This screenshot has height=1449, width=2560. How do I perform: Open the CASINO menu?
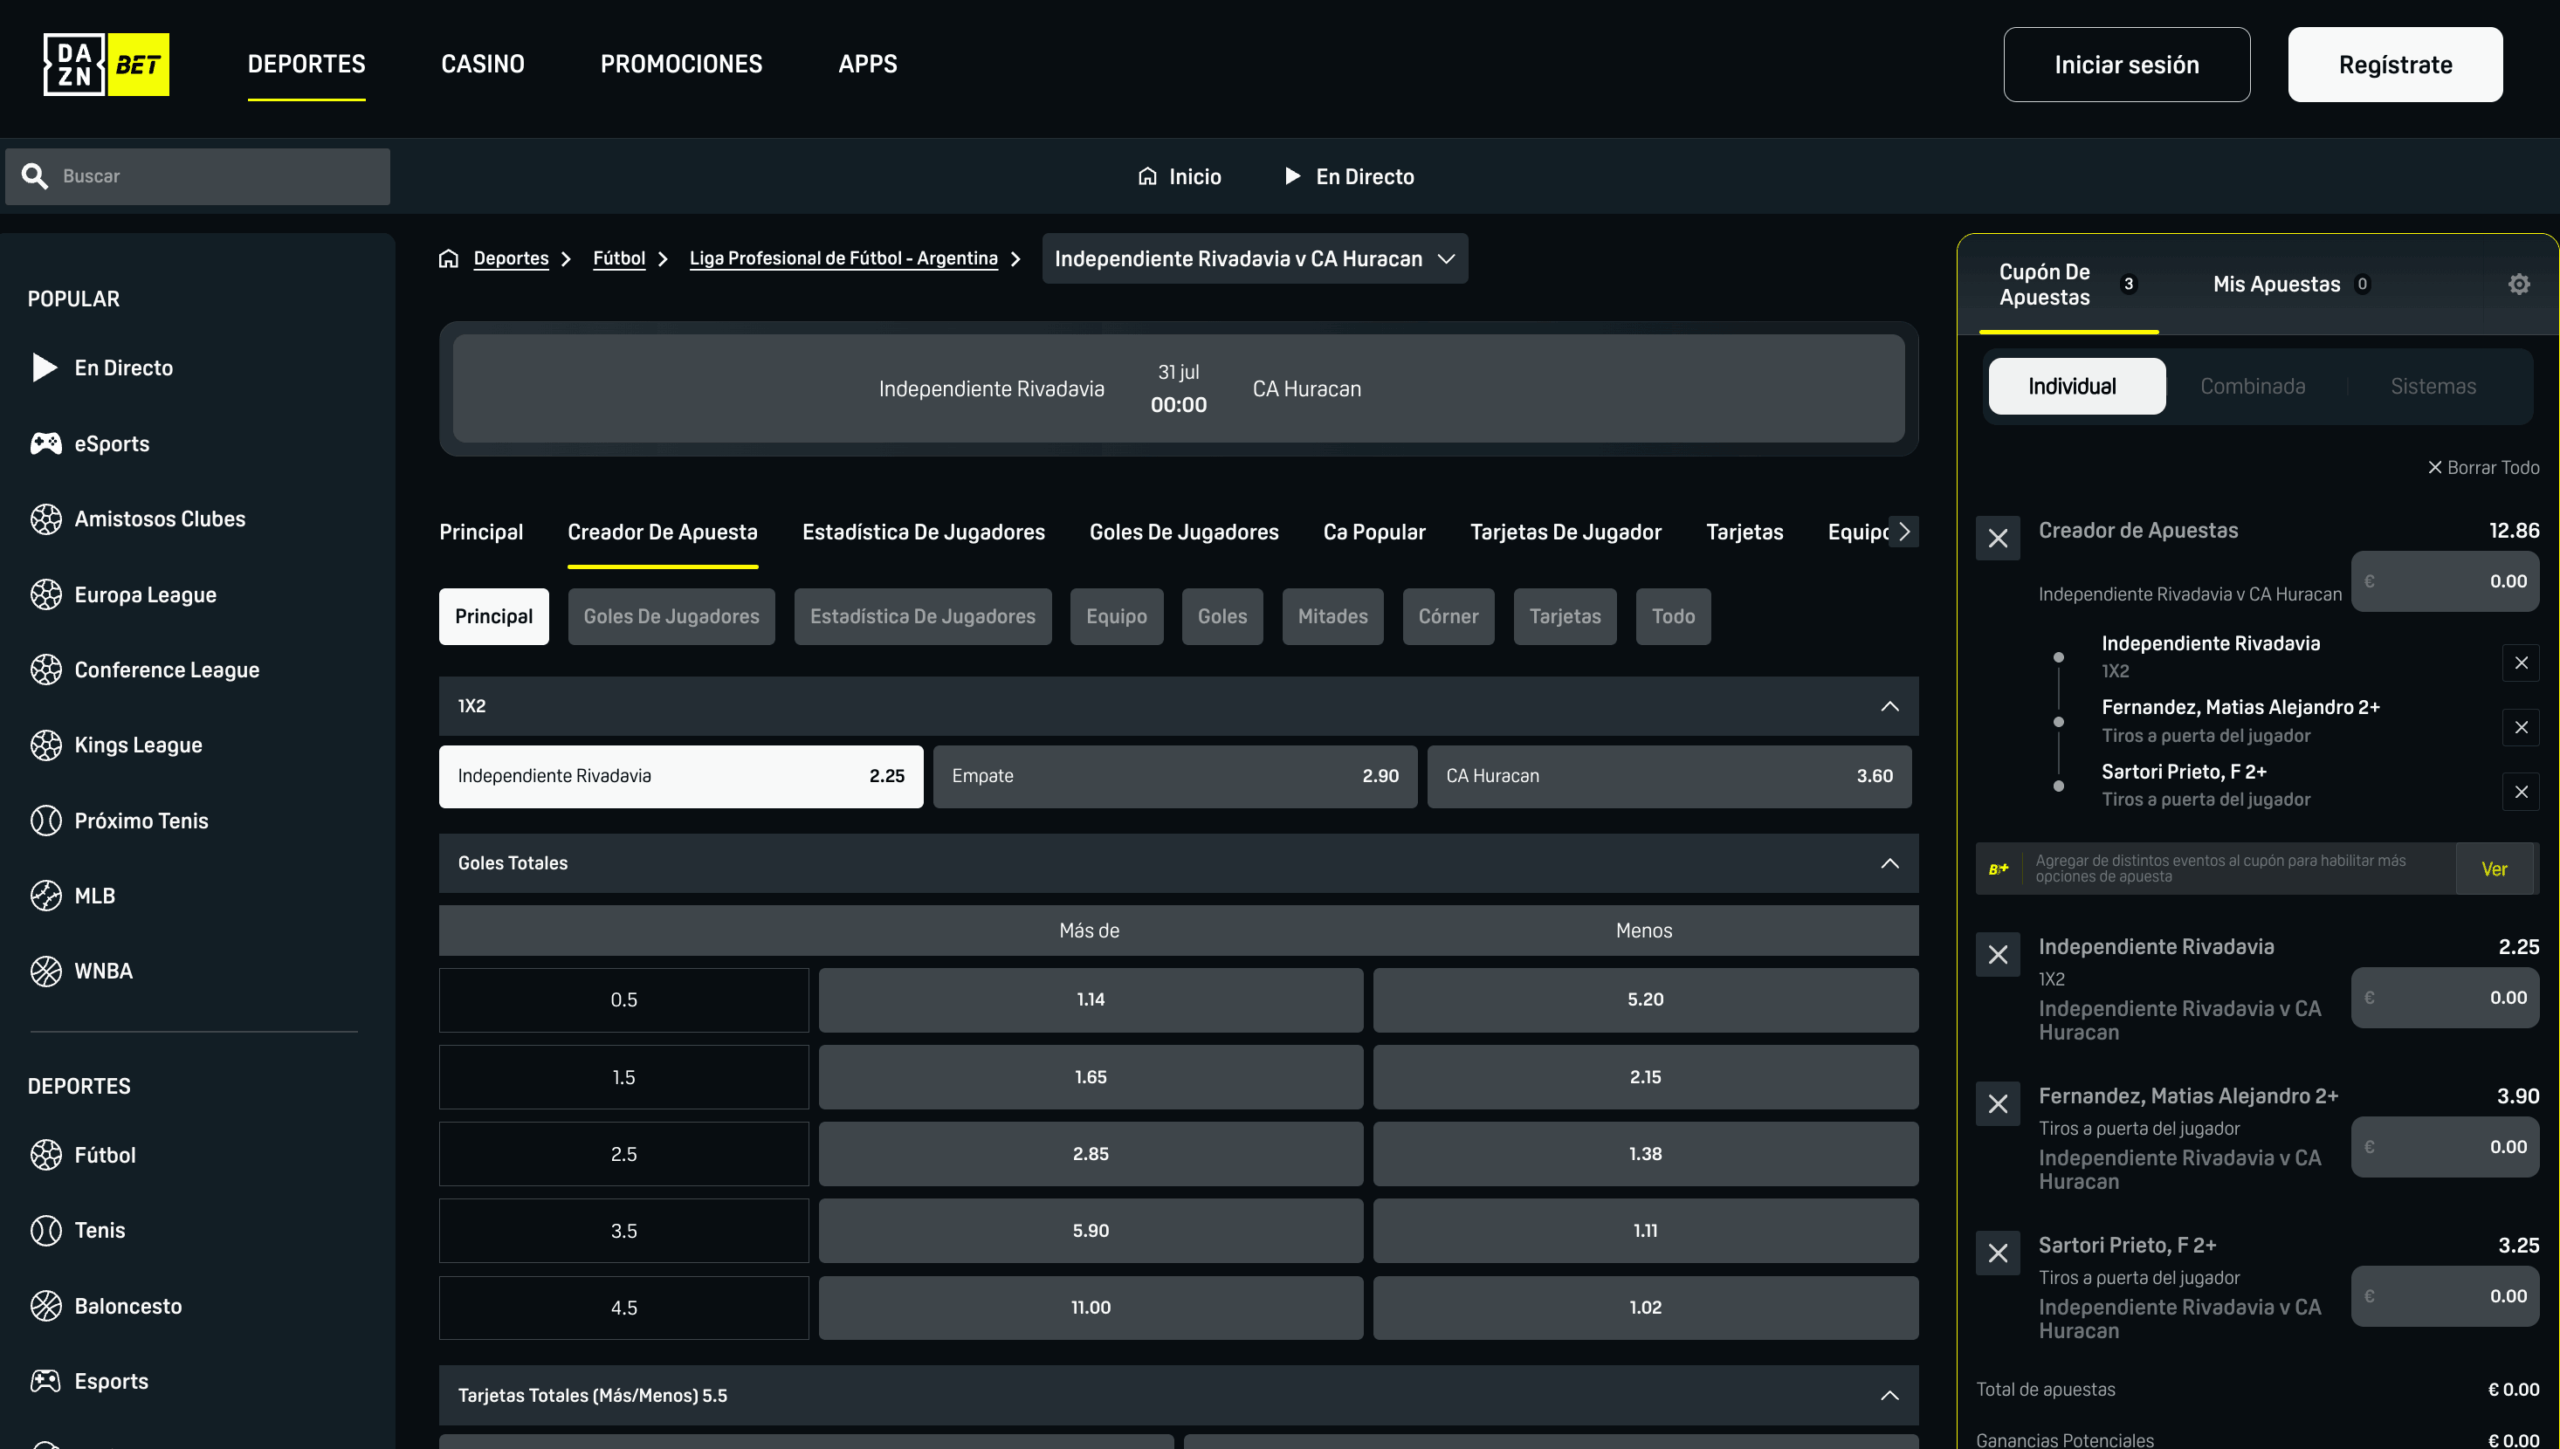[x=483, y=64]
